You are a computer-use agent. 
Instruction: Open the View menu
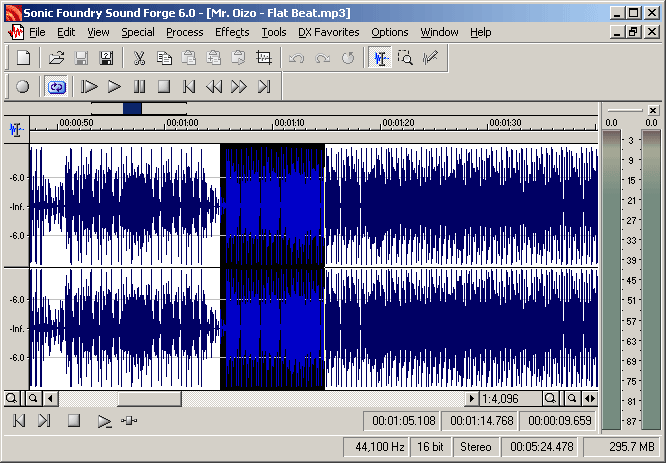tap(98, 32)
